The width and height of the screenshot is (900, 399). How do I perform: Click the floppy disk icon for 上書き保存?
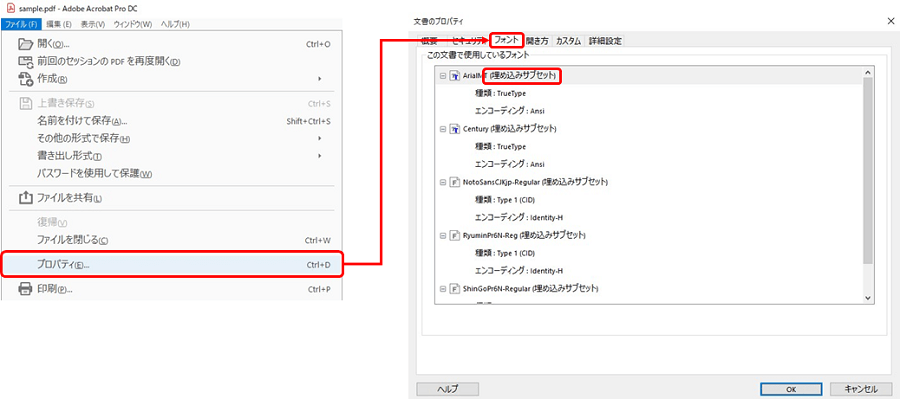pyautogui.click(x=26, y=103)
